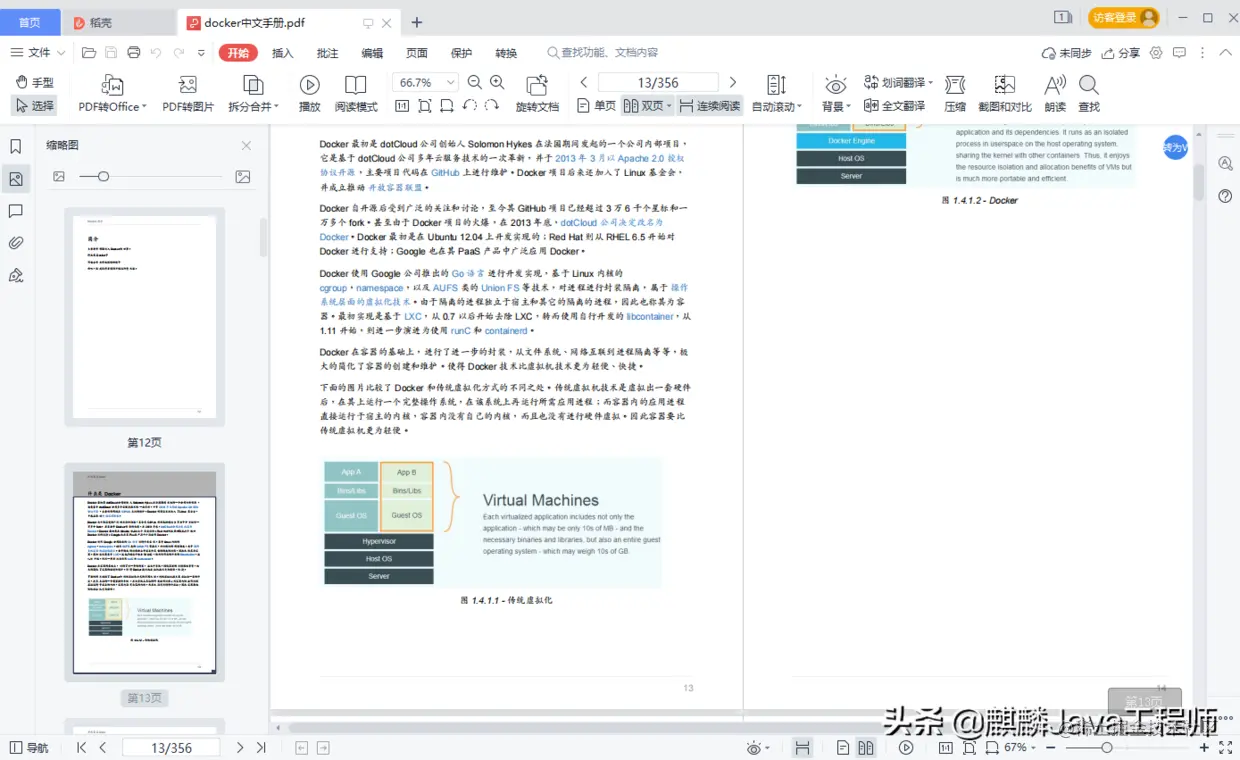1240x760 pixels.
Task: Open the bookmark panel in the left sidebar
Action: click(x=16, y=147)
